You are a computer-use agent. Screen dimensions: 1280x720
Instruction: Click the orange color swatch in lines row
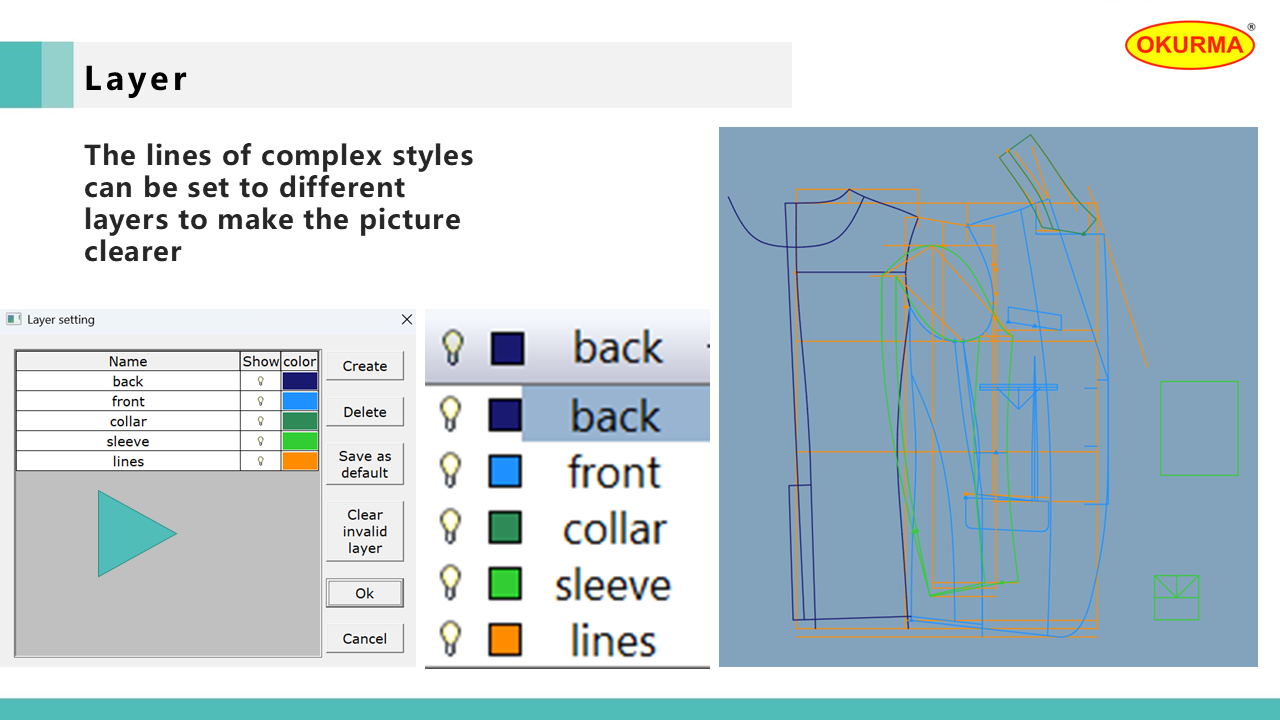(x=300, y=461)
